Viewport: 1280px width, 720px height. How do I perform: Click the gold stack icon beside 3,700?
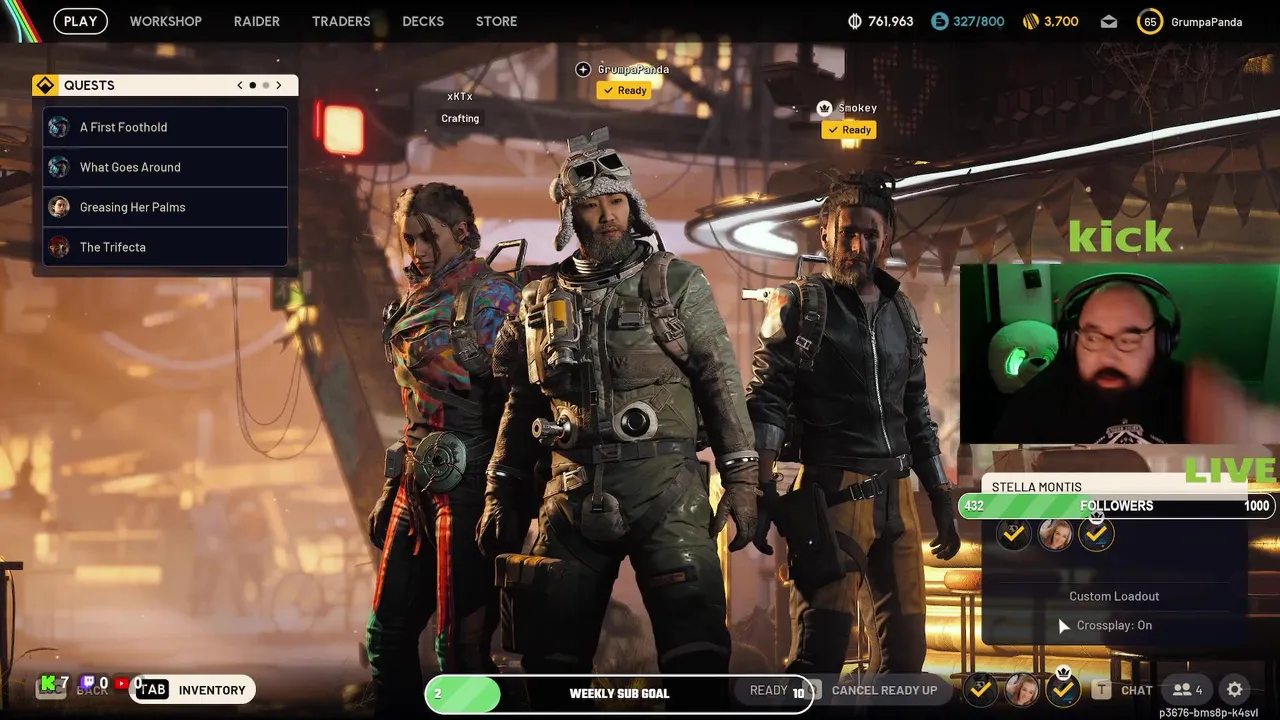(x=1031, y=21)
